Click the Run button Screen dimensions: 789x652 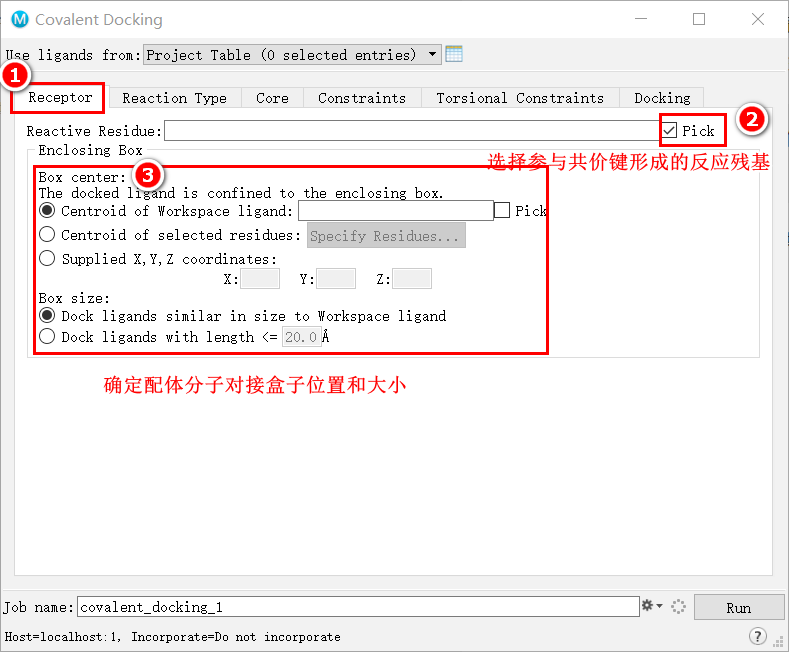(739, 607)
